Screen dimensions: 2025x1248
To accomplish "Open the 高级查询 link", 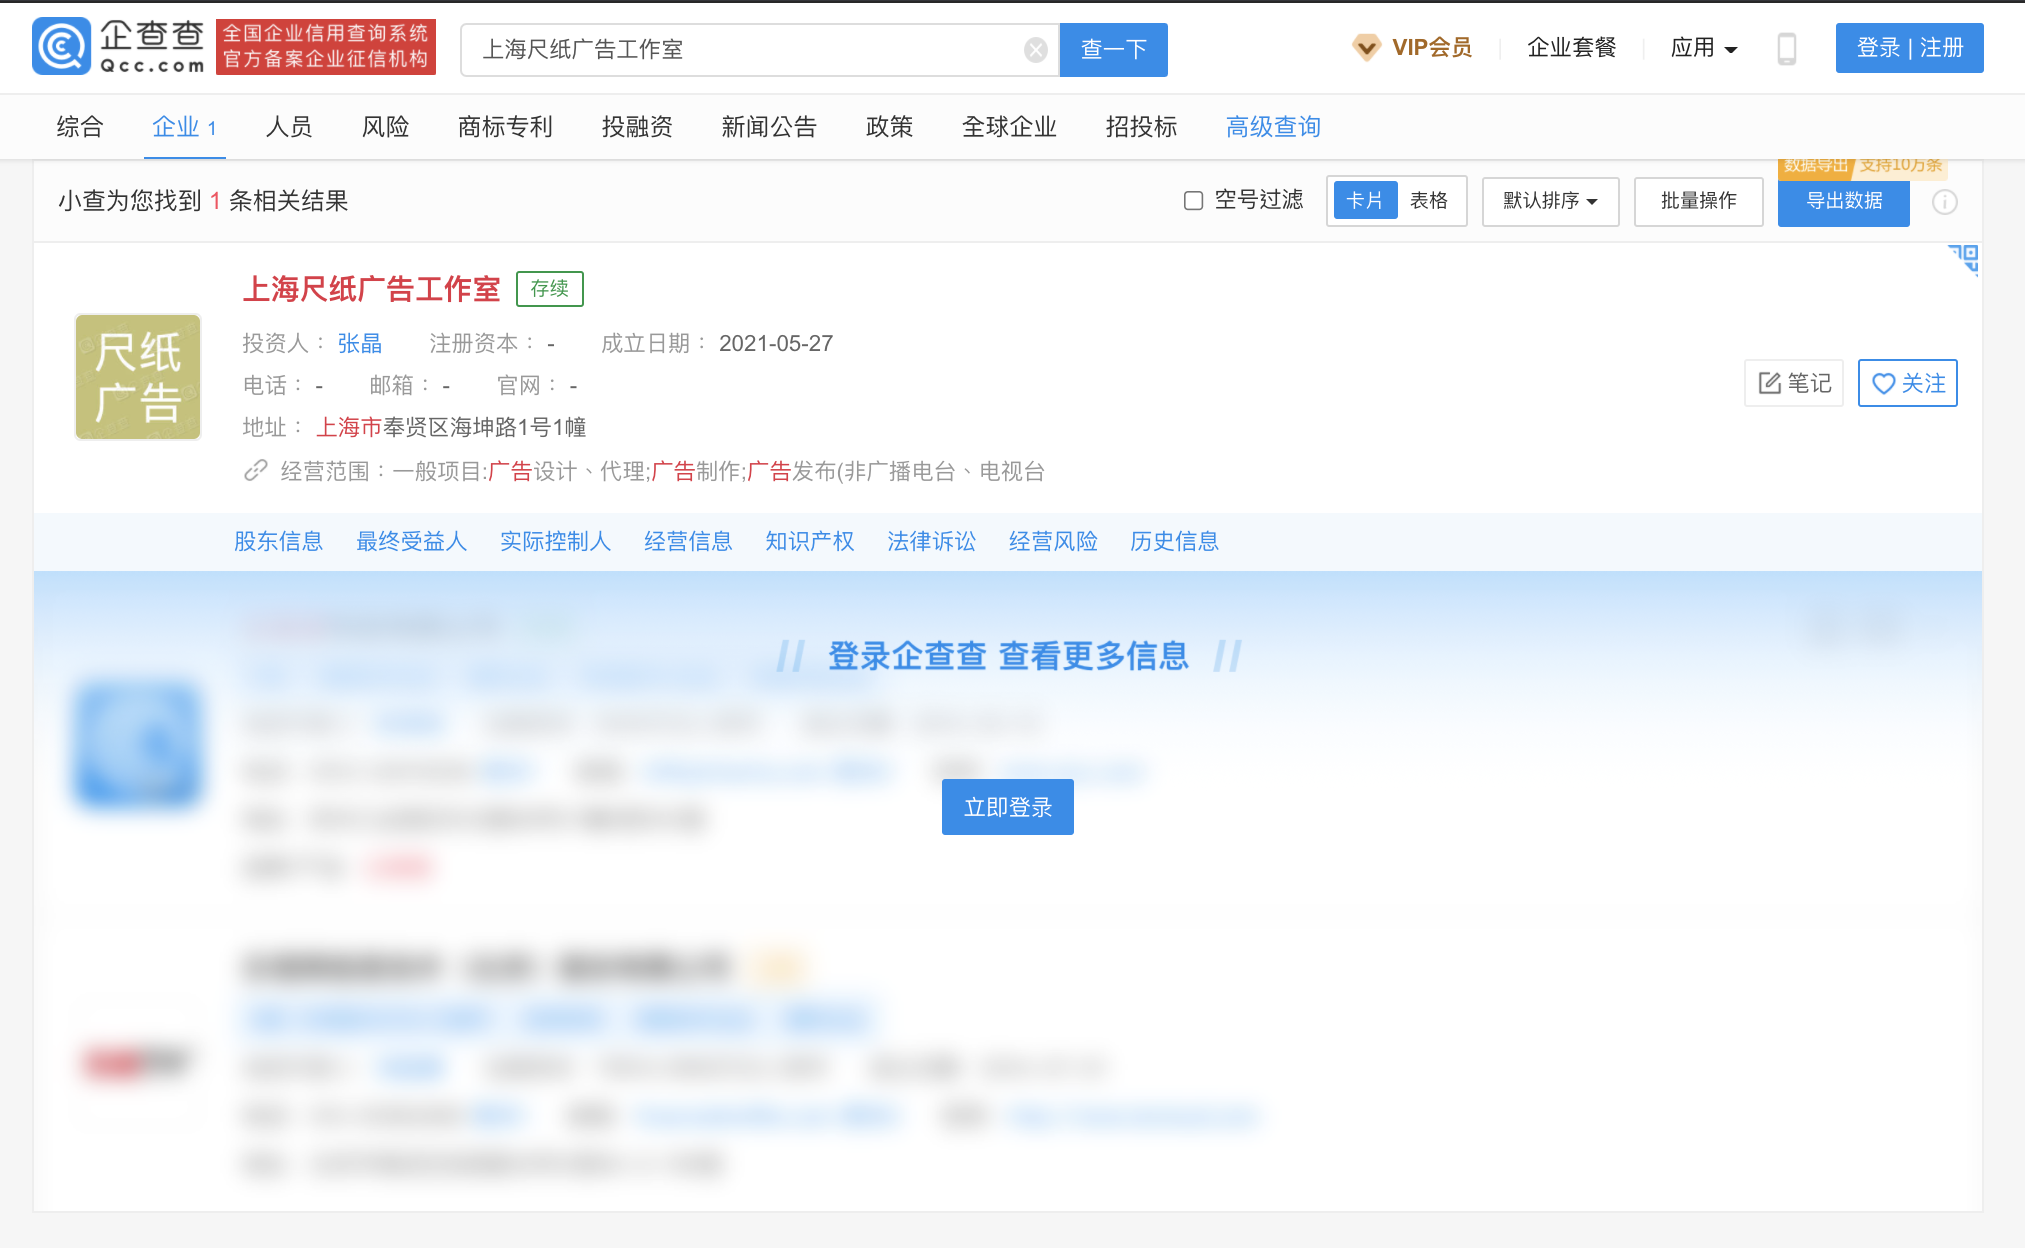I will coord(1273,127).
